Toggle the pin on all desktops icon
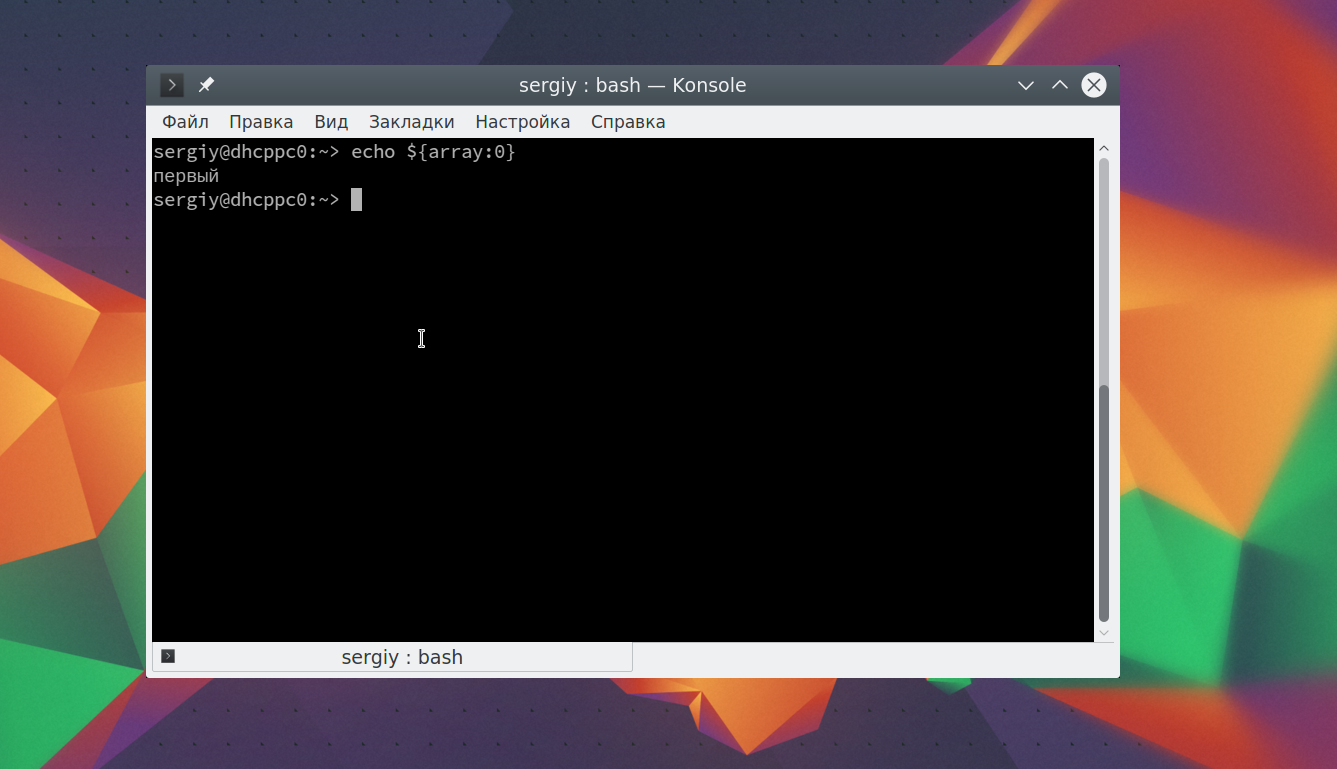 (x=206, y=85)
